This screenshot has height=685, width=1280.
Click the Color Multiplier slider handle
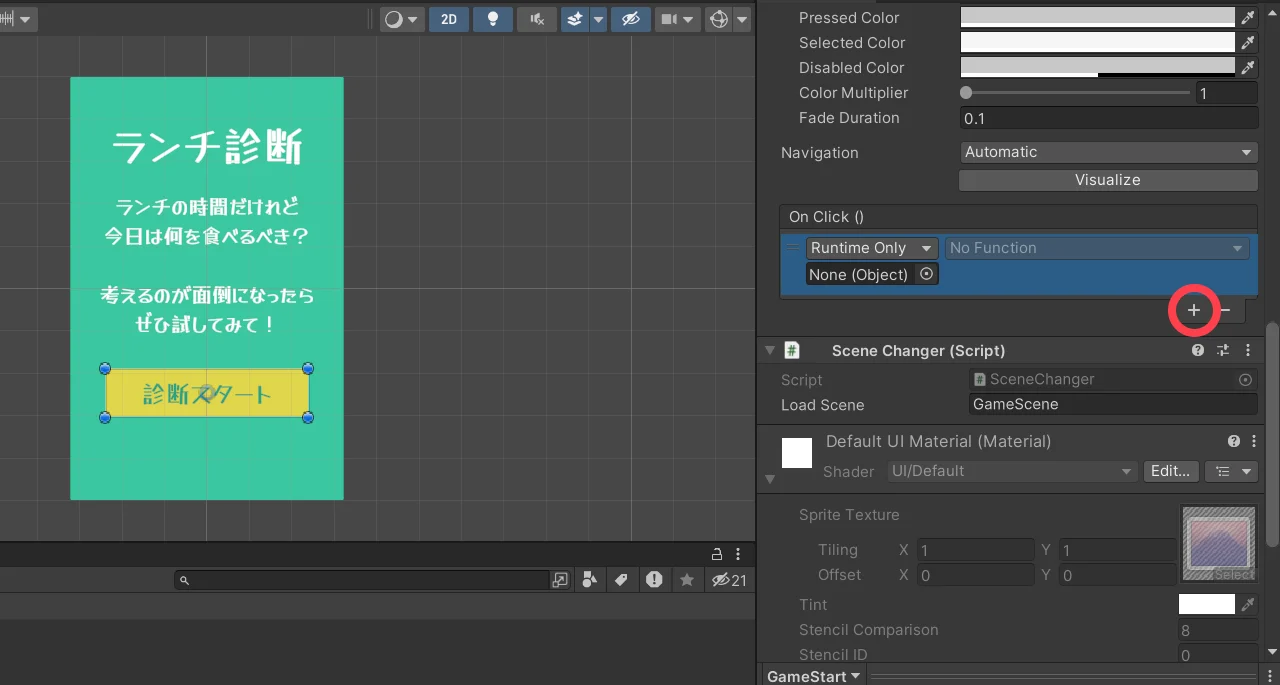(x=966, y=92)
